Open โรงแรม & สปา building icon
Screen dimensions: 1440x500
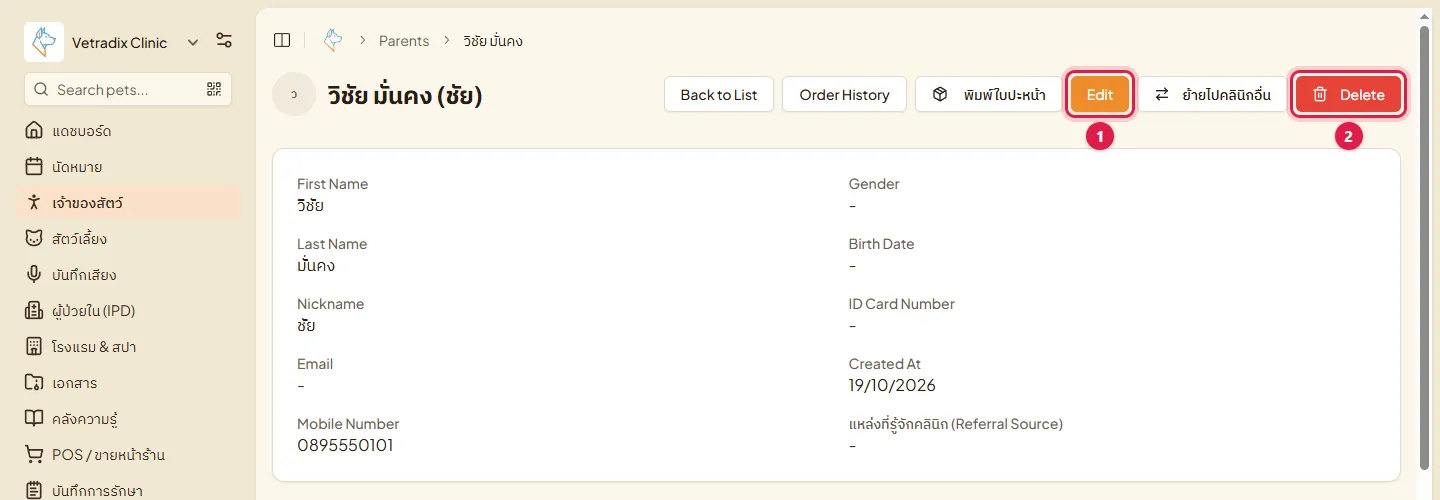tap(34, 347)
